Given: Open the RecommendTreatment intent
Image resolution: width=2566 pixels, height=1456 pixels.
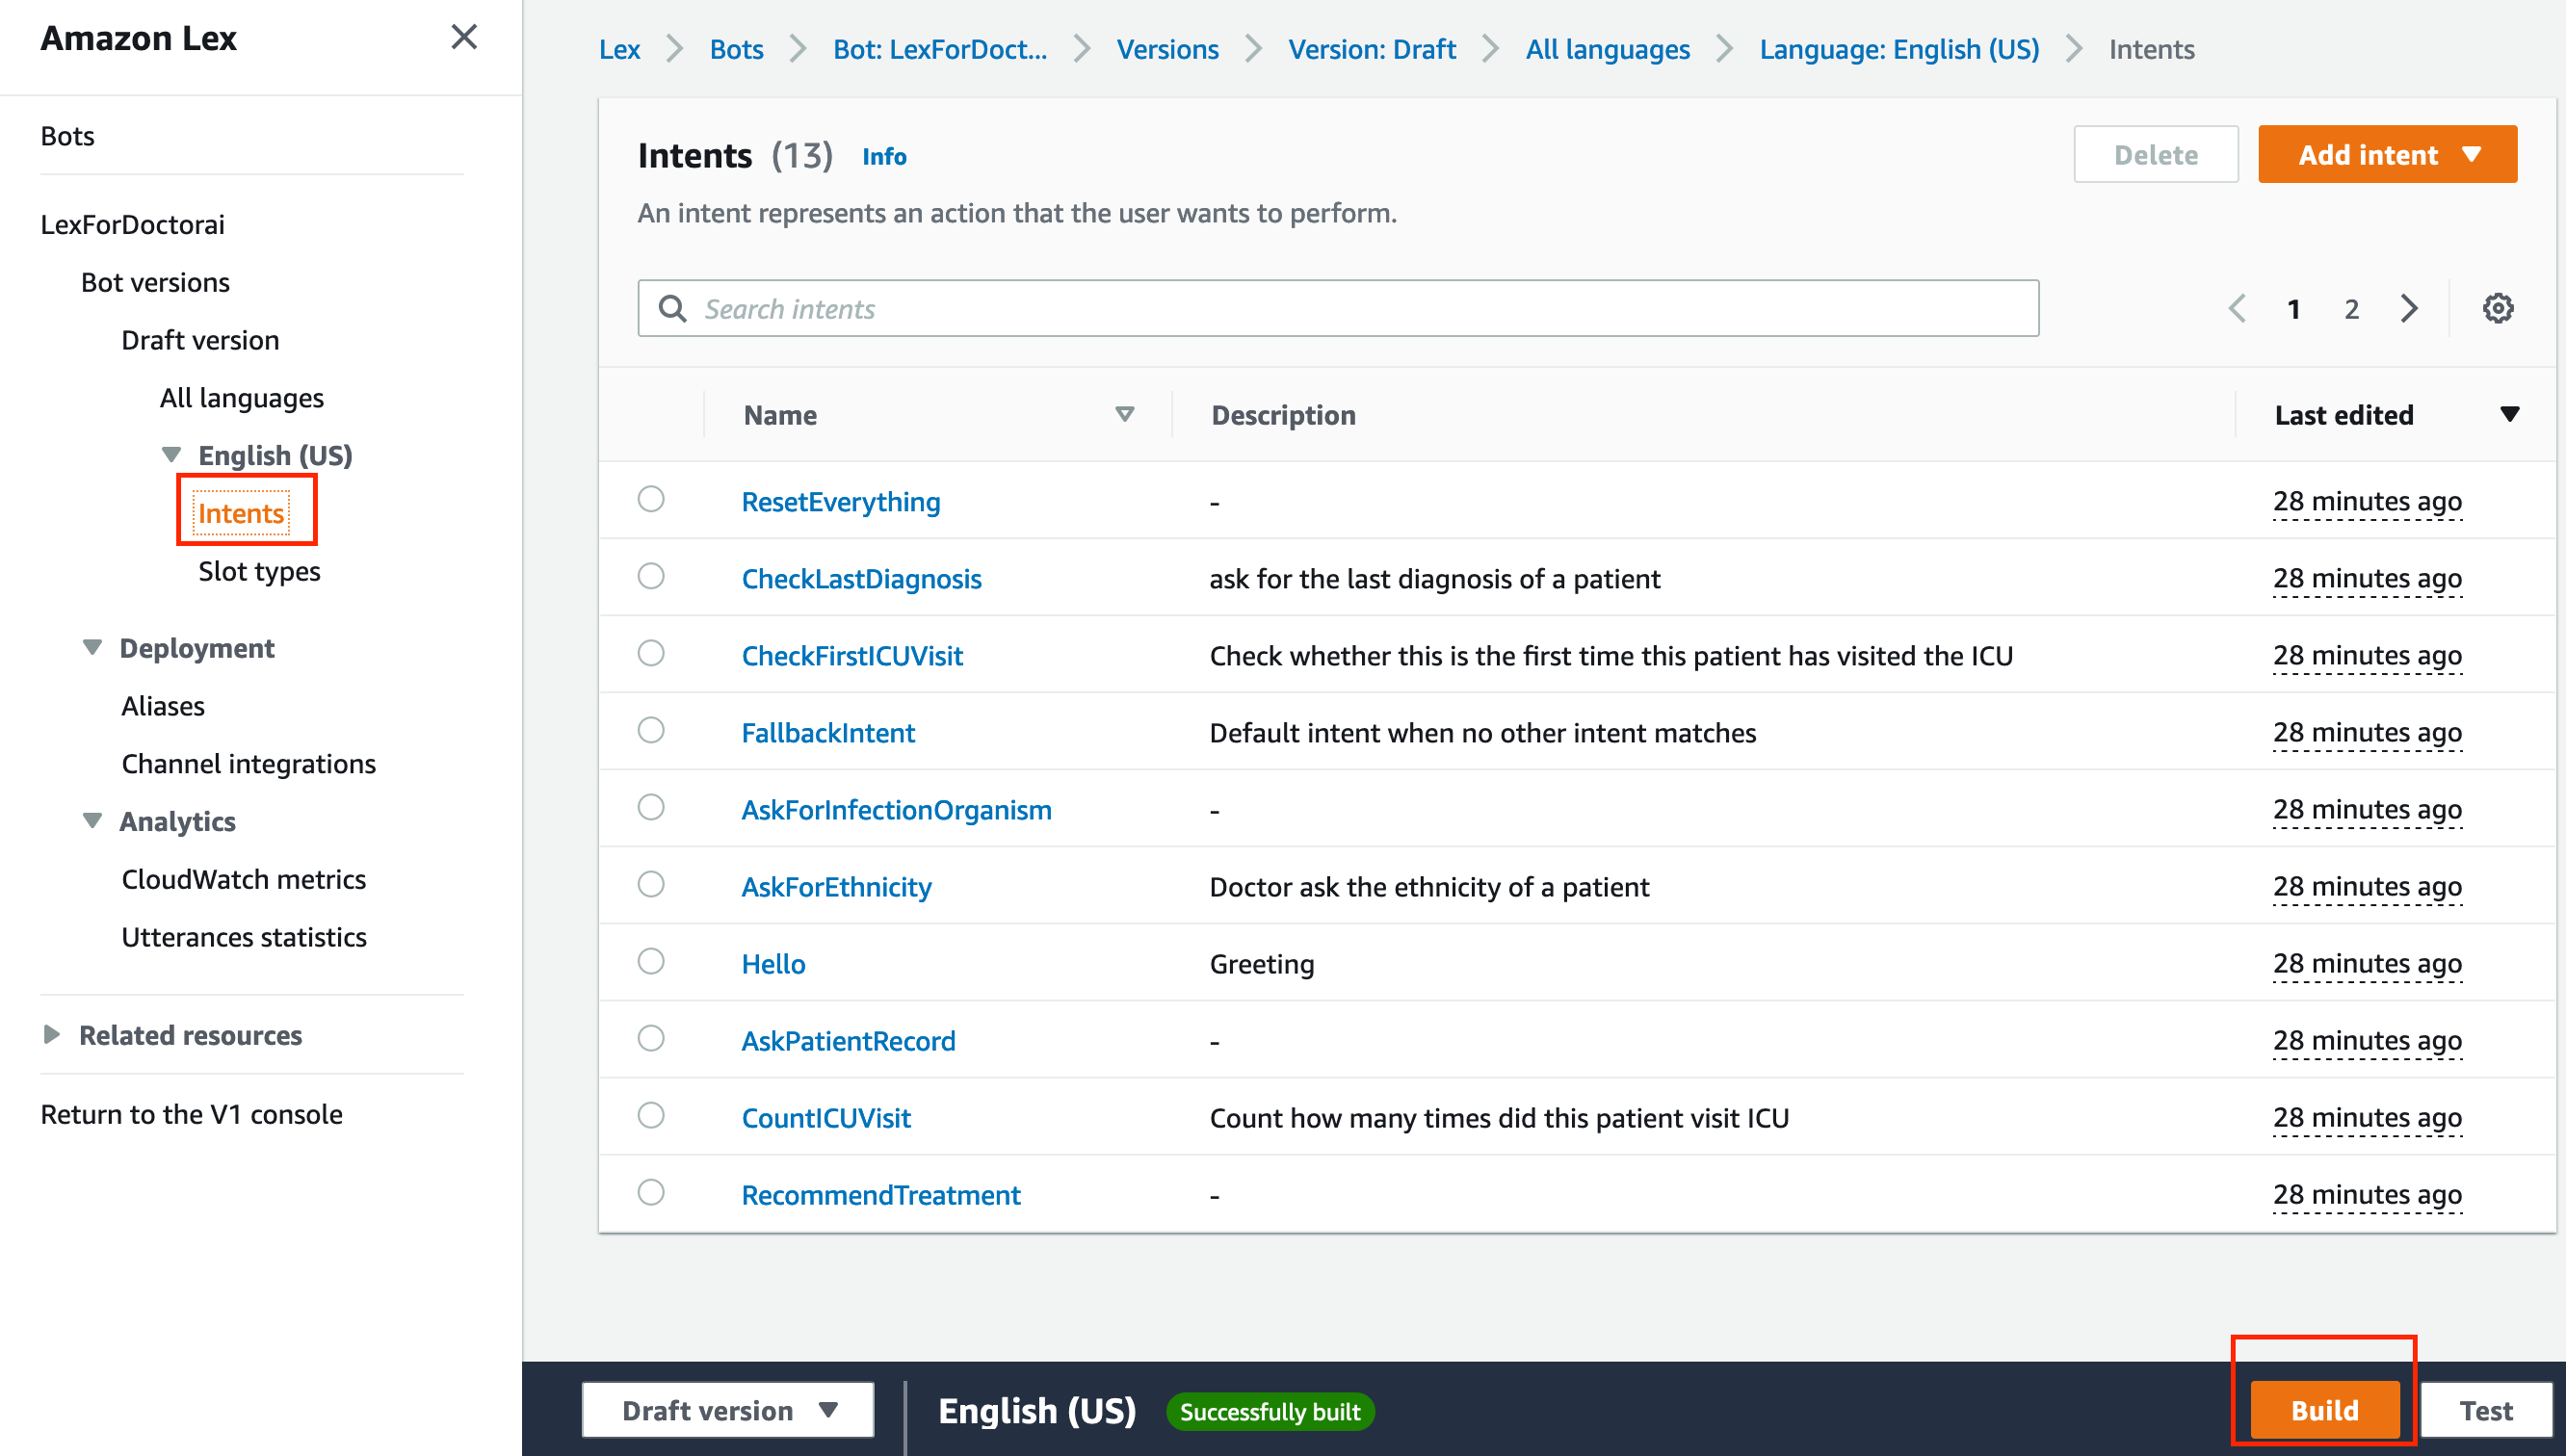Looking at the screenshot, I should click(x=881, y=1194).
